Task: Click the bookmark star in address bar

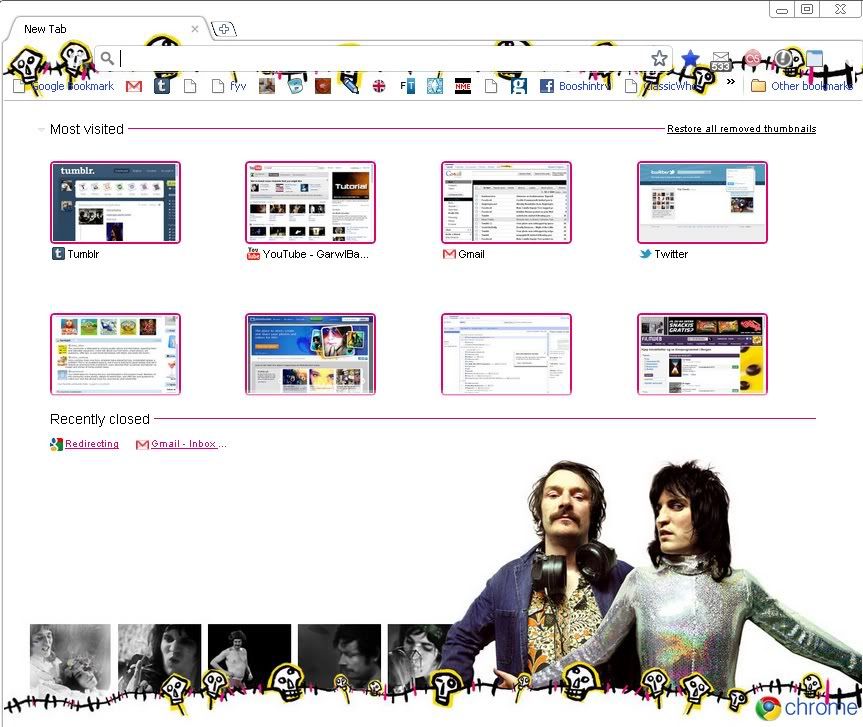Action: tap(659, 59)
